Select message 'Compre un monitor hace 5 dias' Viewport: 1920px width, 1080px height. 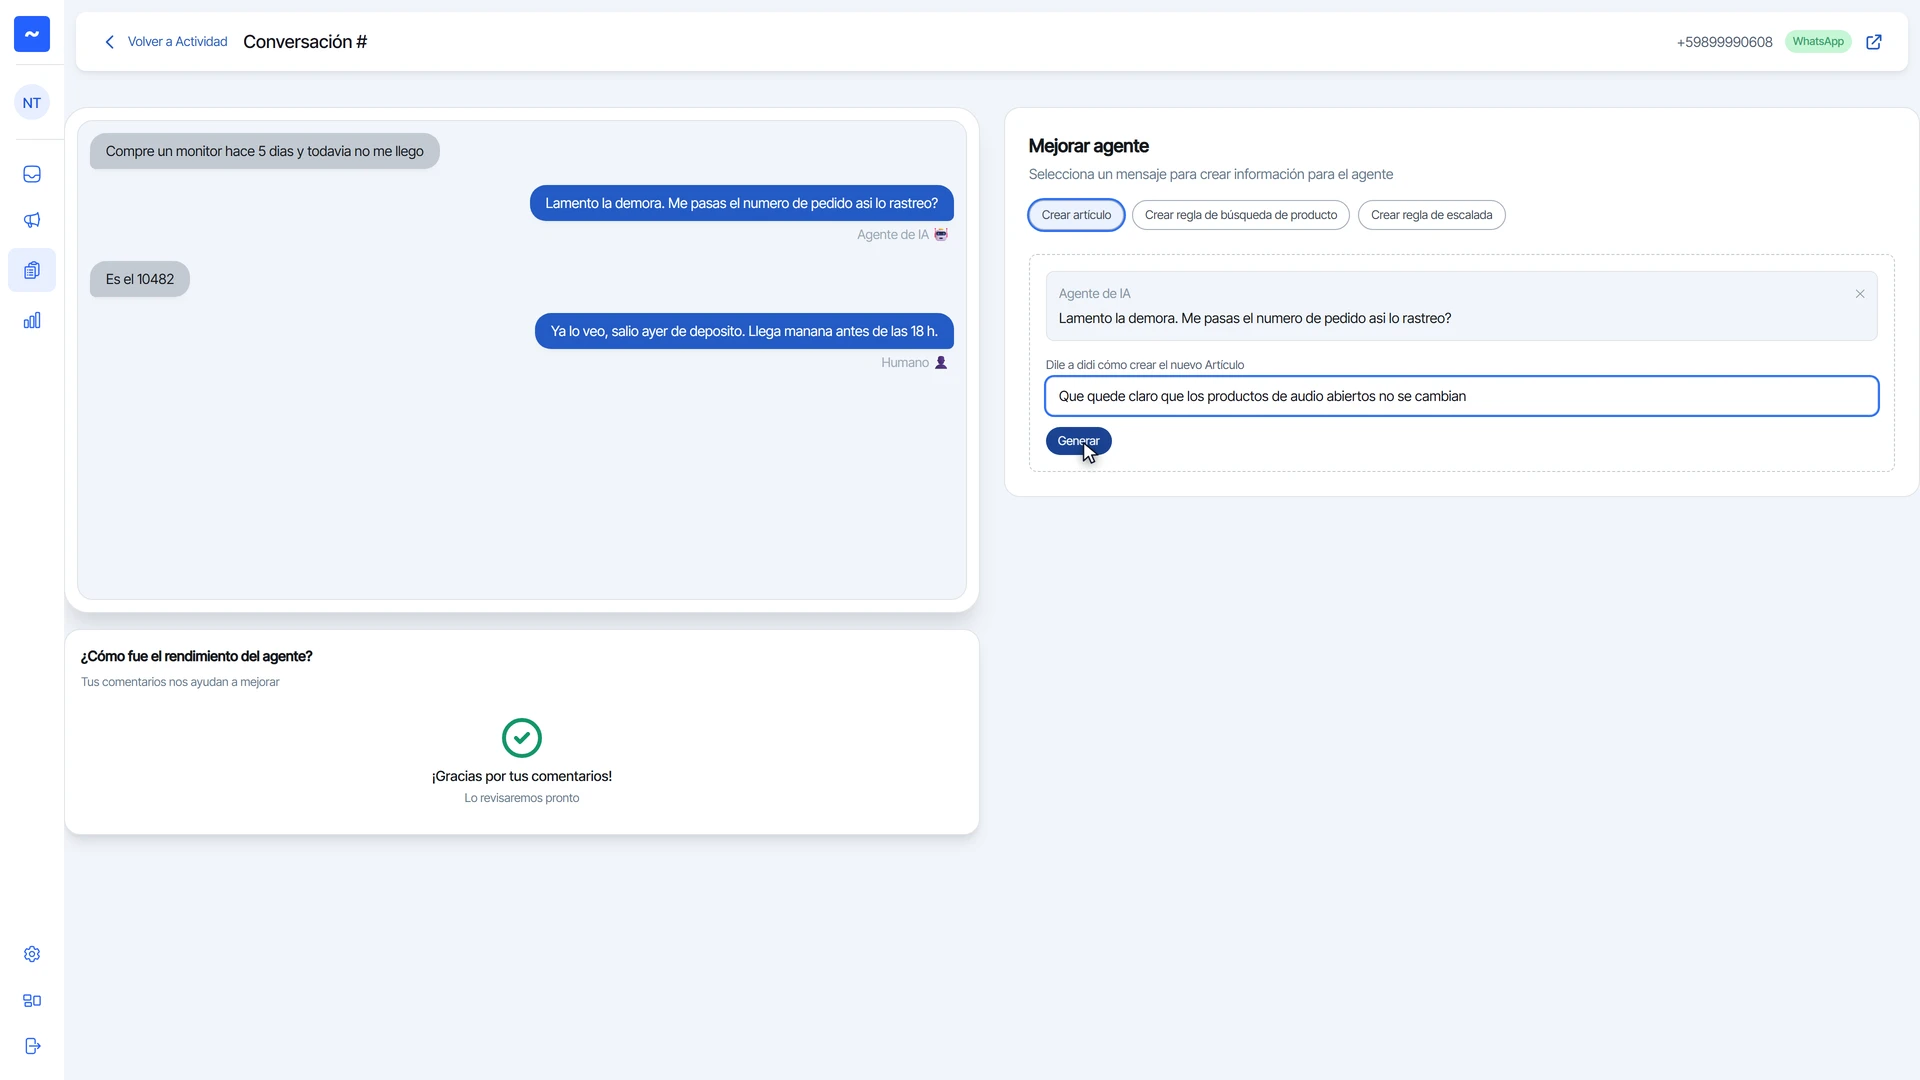(265, 151)
